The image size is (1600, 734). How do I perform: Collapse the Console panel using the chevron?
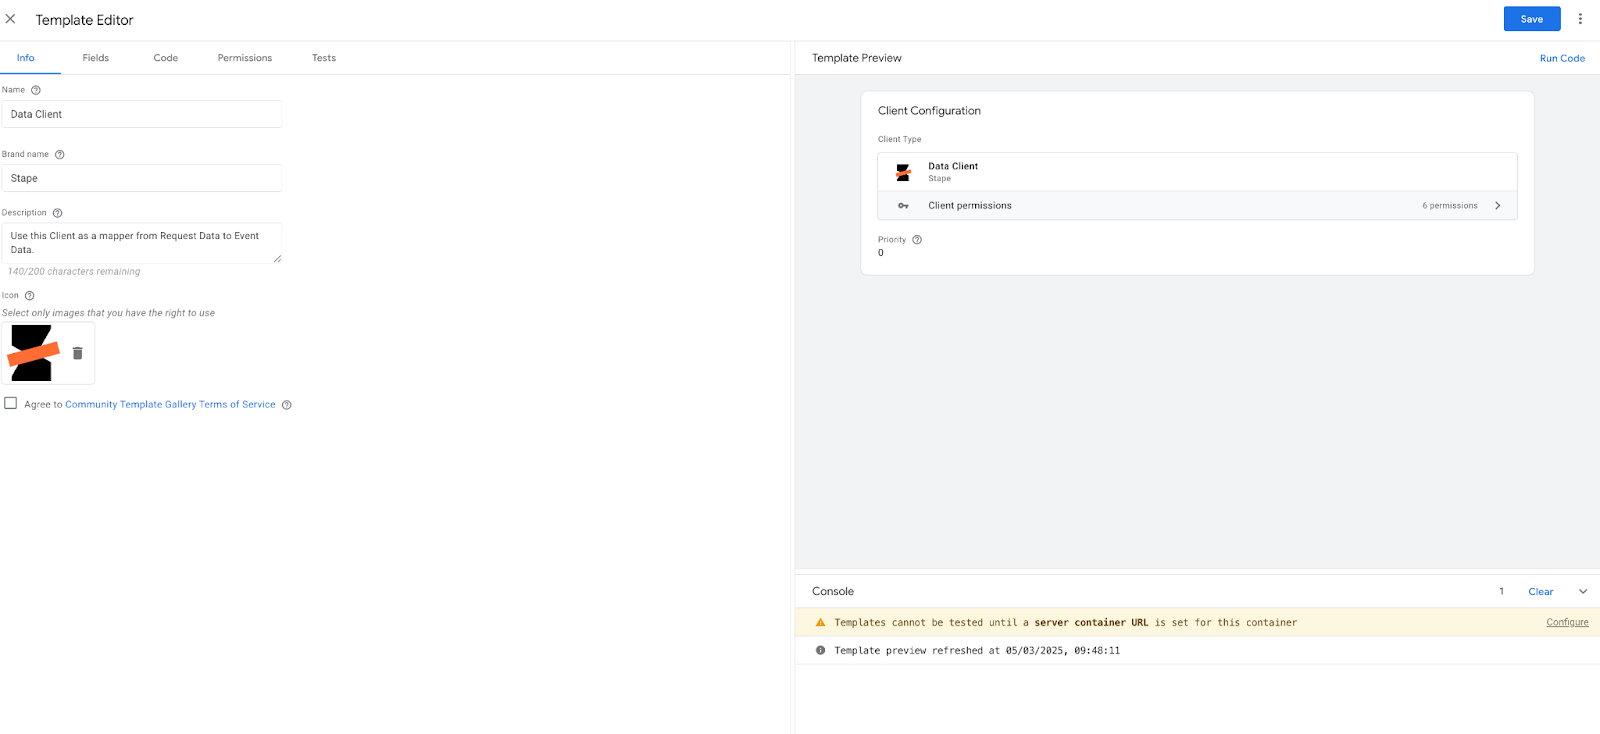click(x=1583, y=592)
